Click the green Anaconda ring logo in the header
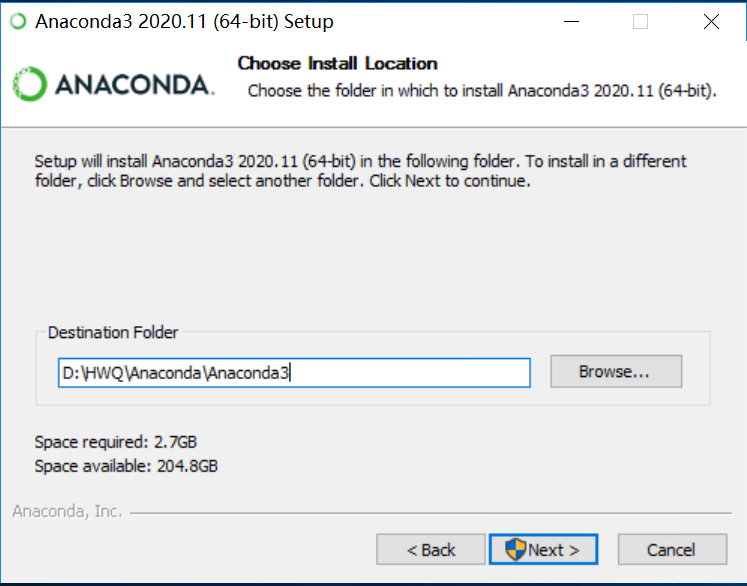 click(x=30, y=84)
